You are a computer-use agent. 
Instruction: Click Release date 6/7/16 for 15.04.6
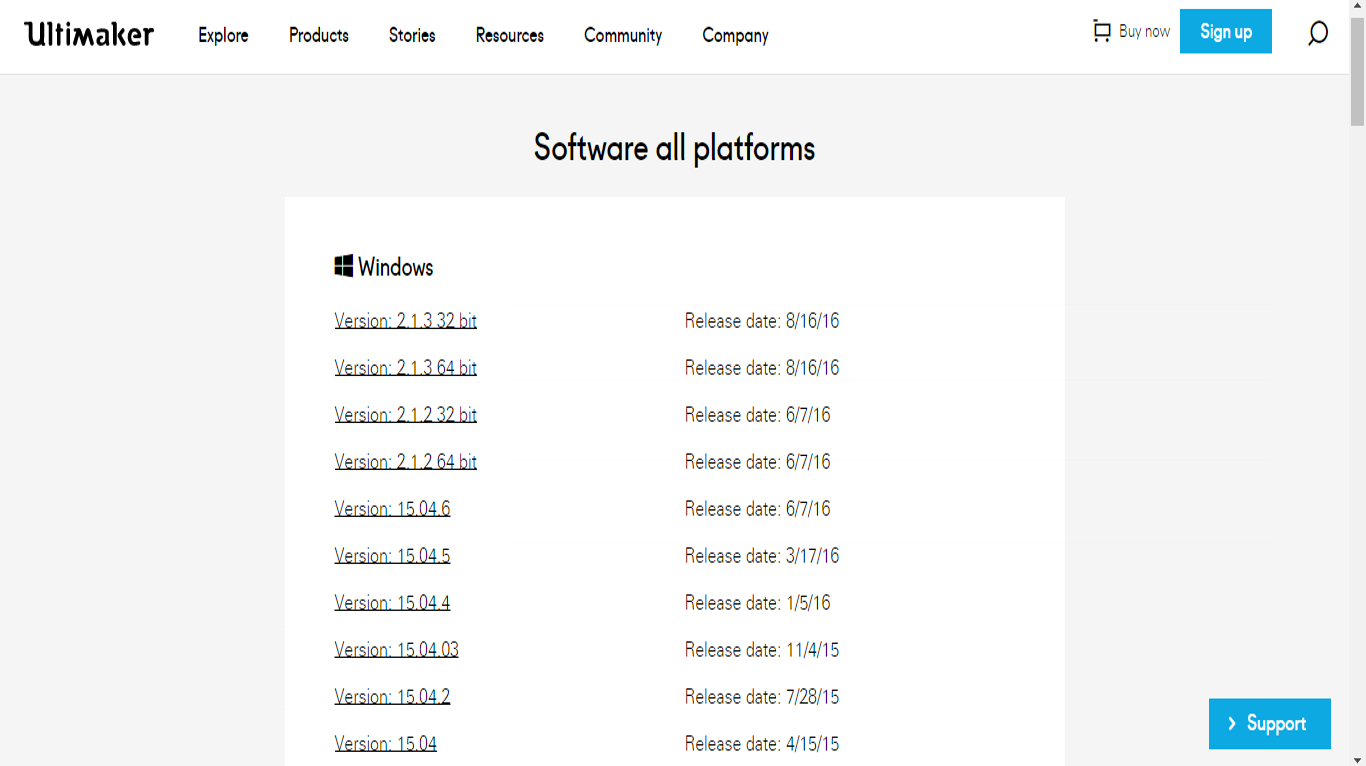[757, 509]
